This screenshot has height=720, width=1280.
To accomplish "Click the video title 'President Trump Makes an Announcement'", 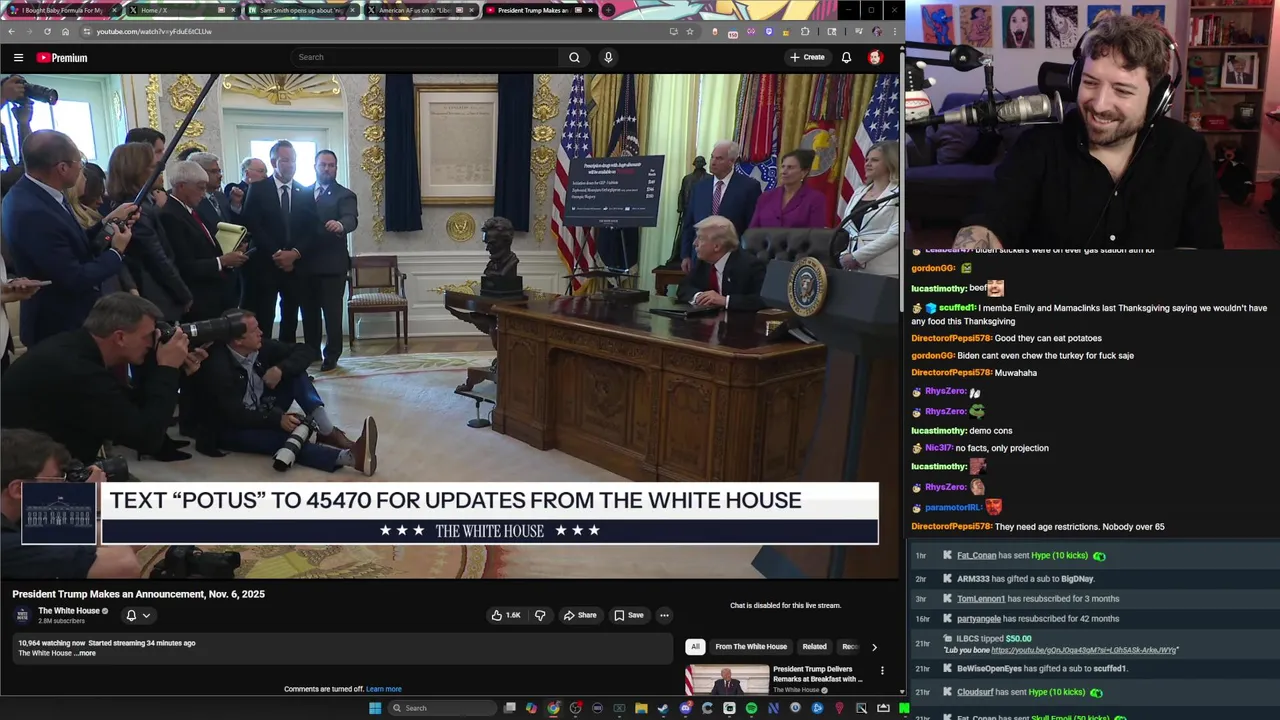I will pyautogui.click(x=138, y=594).
